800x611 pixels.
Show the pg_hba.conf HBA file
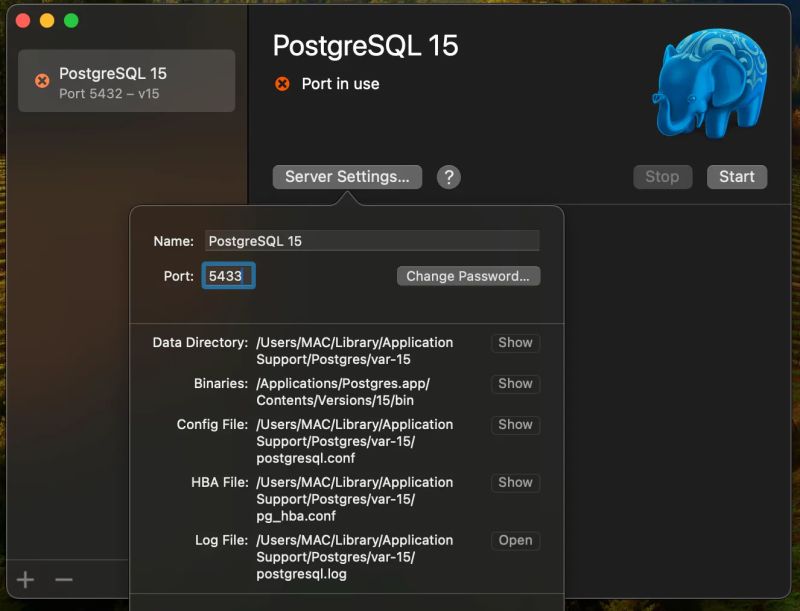click(514, 482)
